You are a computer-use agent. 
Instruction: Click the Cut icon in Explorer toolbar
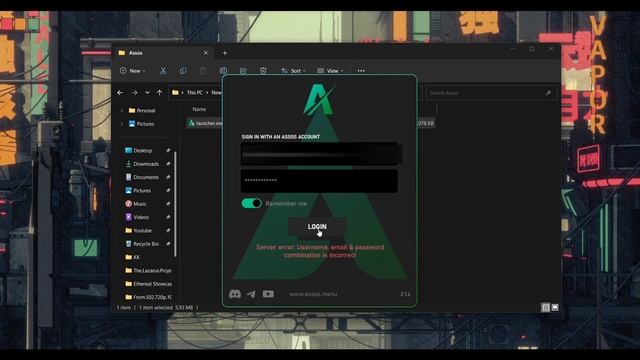[x=163, y=71]
